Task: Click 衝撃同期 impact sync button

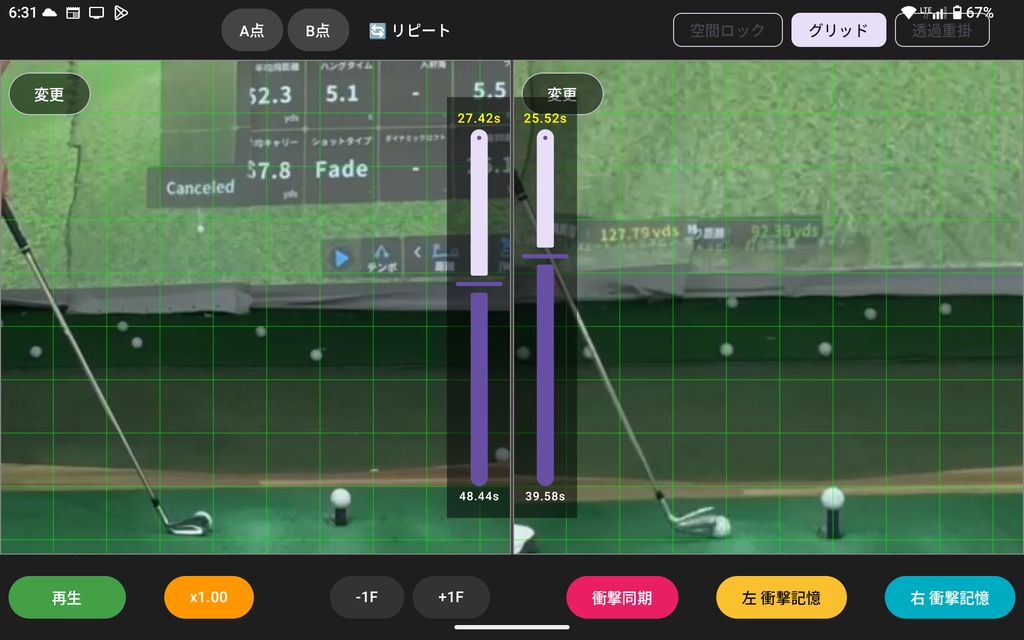Action: coord(622,597)
